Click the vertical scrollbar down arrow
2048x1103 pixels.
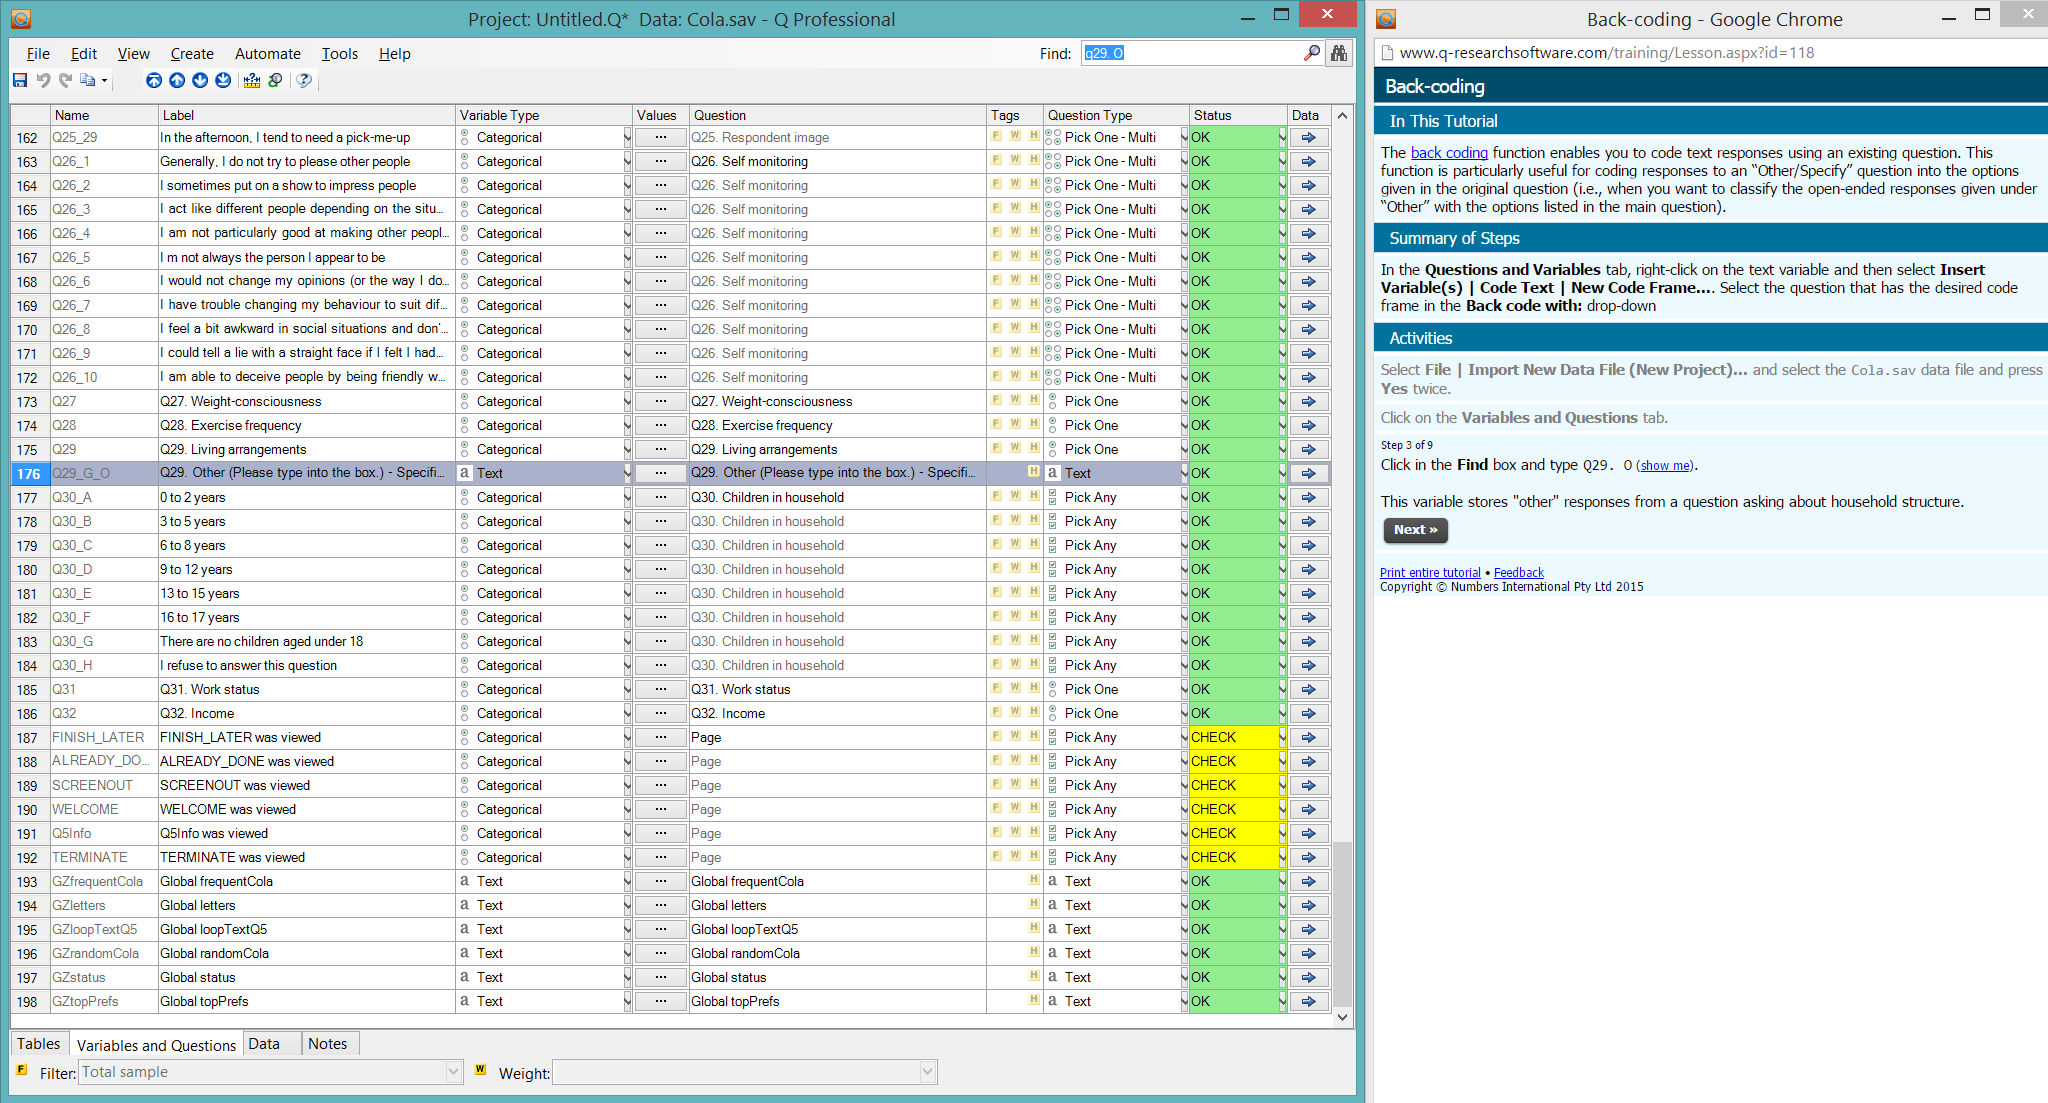click(x=1342, y=1016)
